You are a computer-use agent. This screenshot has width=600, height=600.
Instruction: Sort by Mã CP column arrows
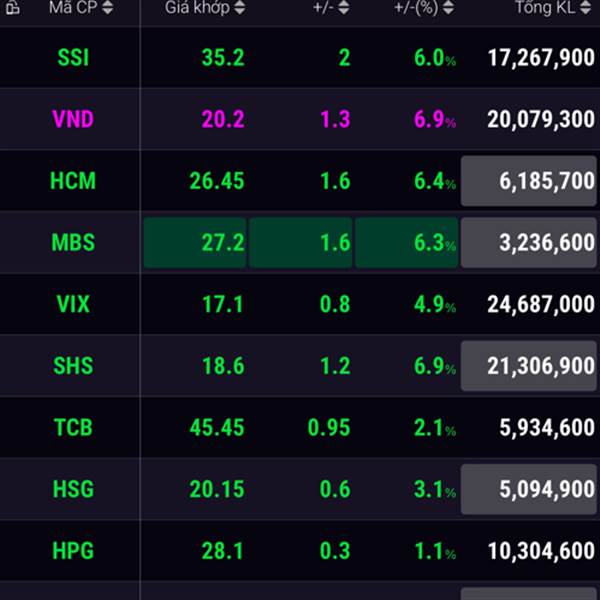(108, 7)
